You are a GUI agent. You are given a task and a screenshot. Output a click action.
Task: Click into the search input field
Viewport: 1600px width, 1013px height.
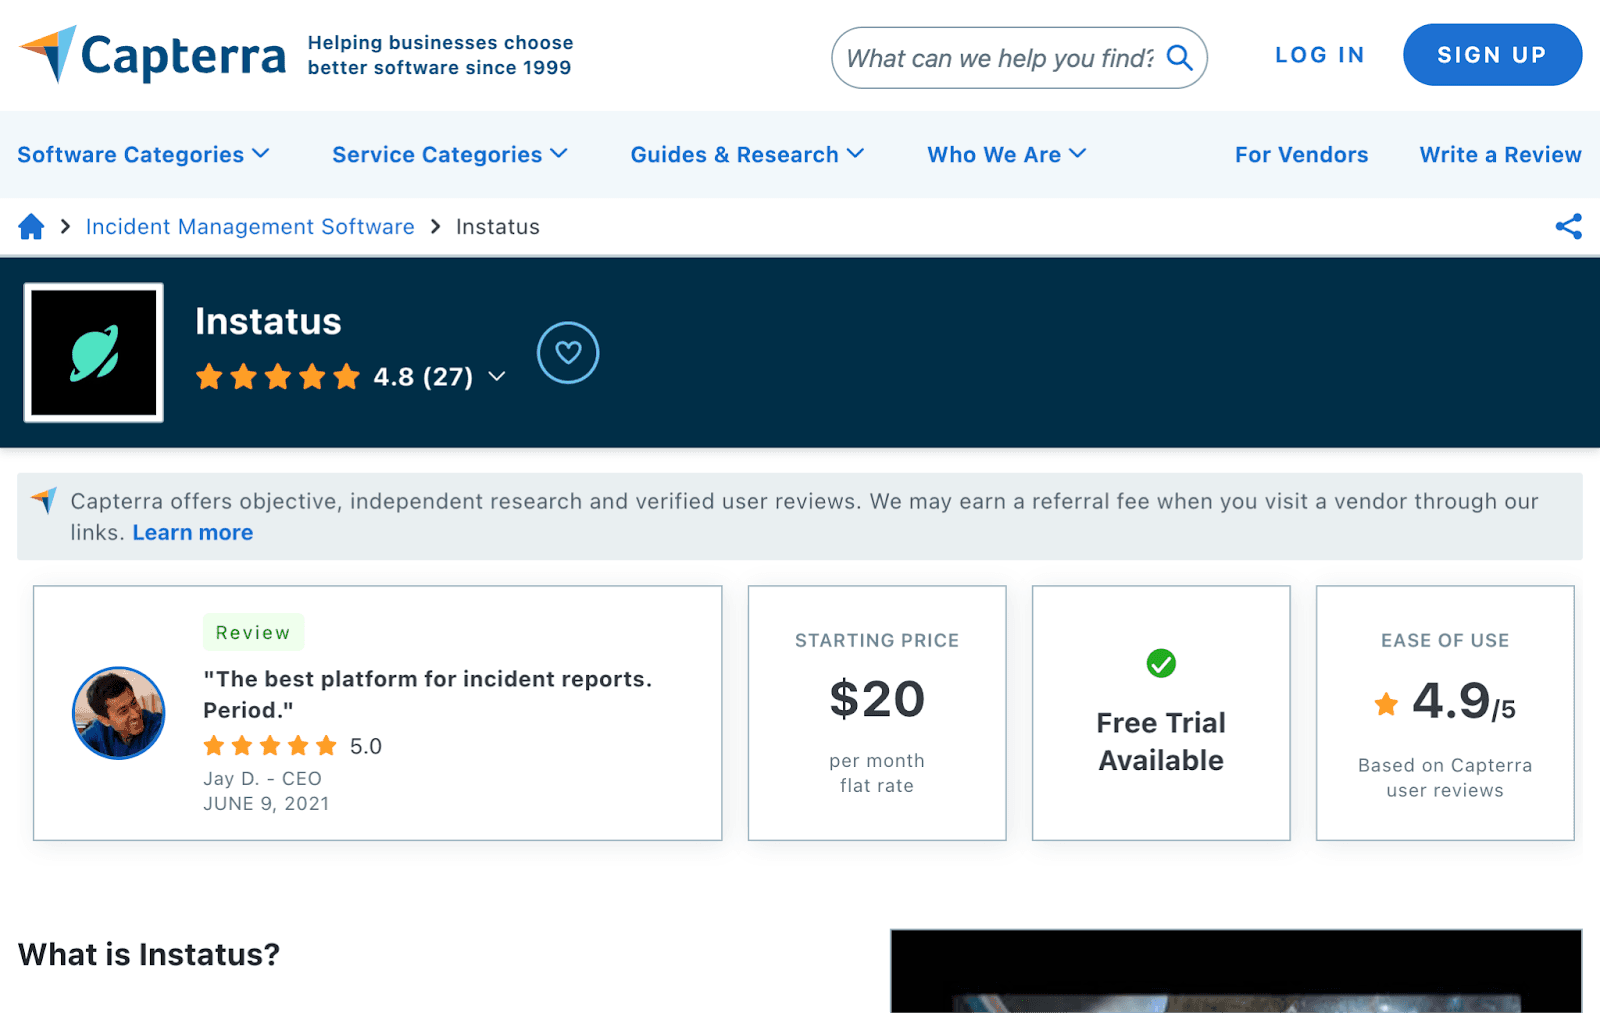coord(998,58)
